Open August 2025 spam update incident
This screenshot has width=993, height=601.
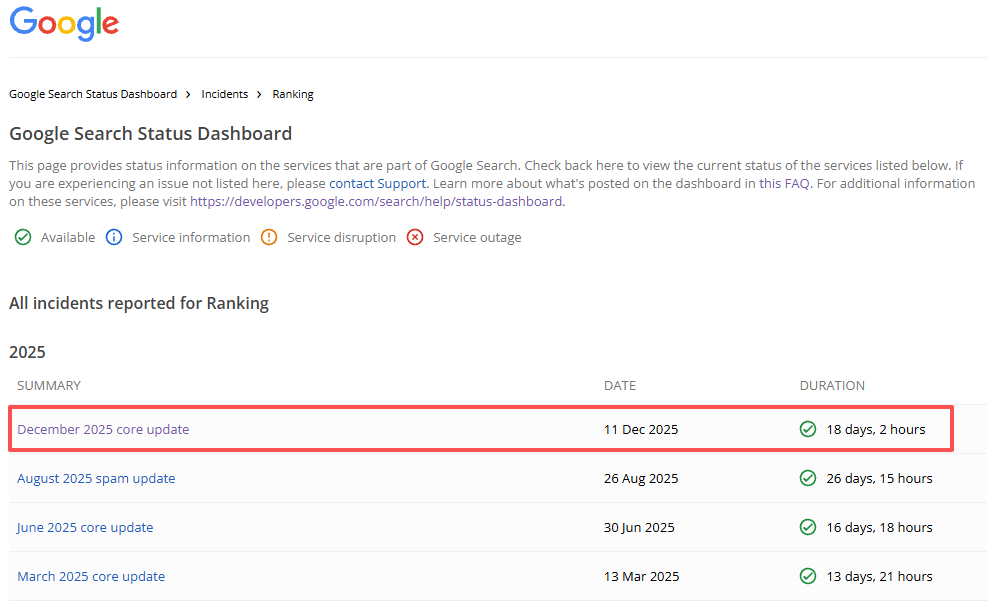pos(96,478)
